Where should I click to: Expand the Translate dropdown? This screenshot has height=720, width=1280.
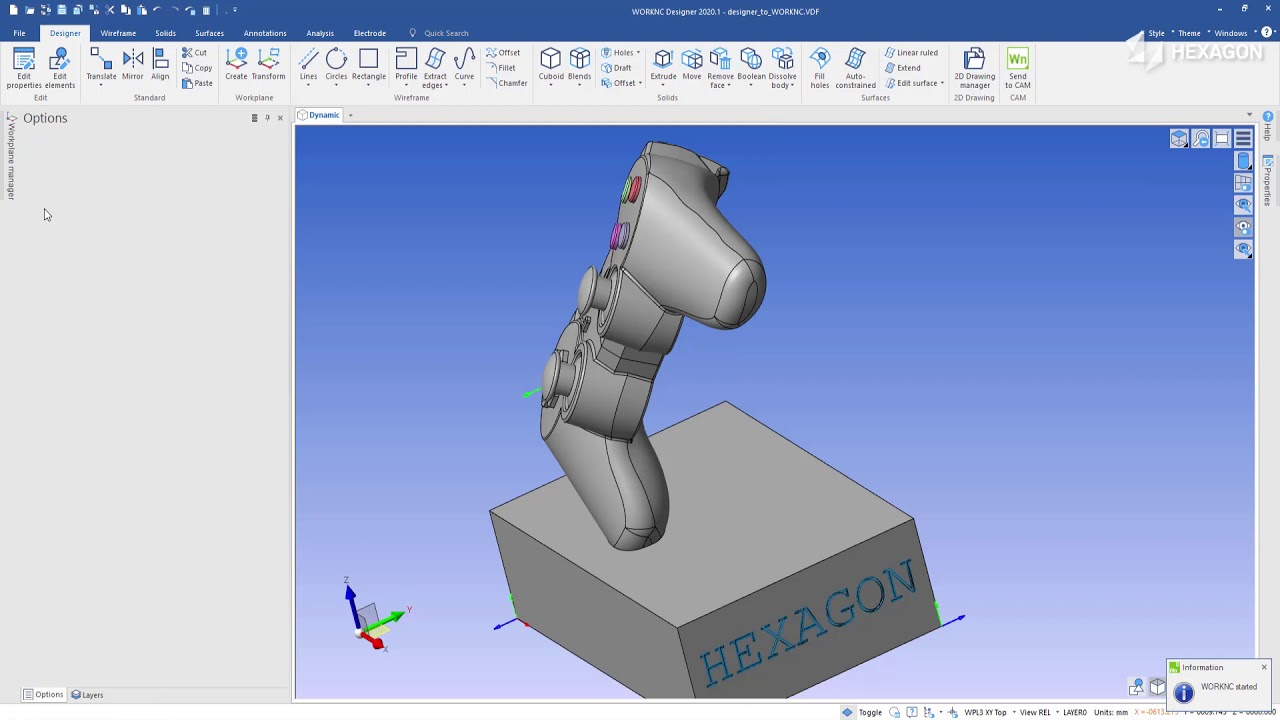[101, 84]
